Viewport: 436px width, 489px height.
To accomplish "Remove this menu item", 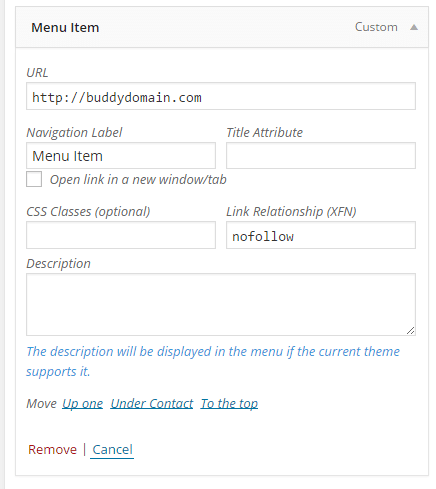I will pyautogui.click(x=52, y=450).
